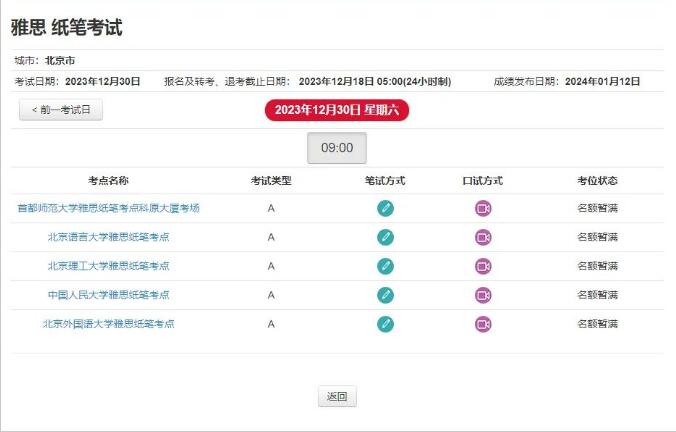
Task: Select the 09:00 time slot
Action: tap(337, 148)
